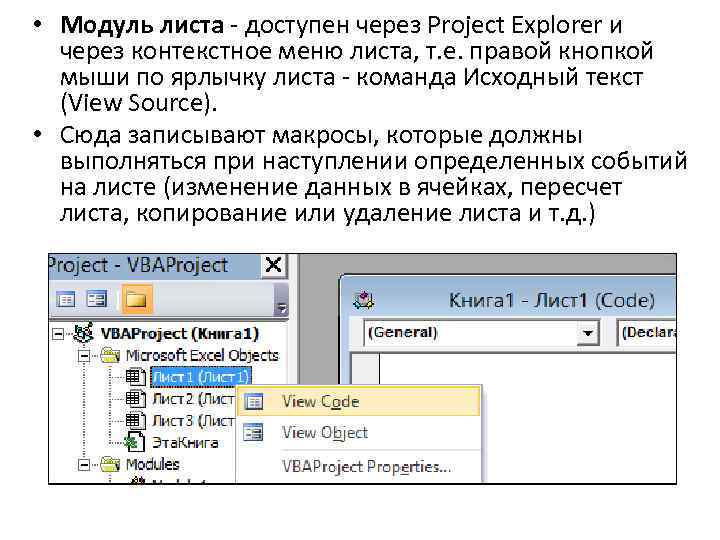Select Microsoft Excel Objects label
The height and width of the screenshot is (540, 720).
pos(202,355)
